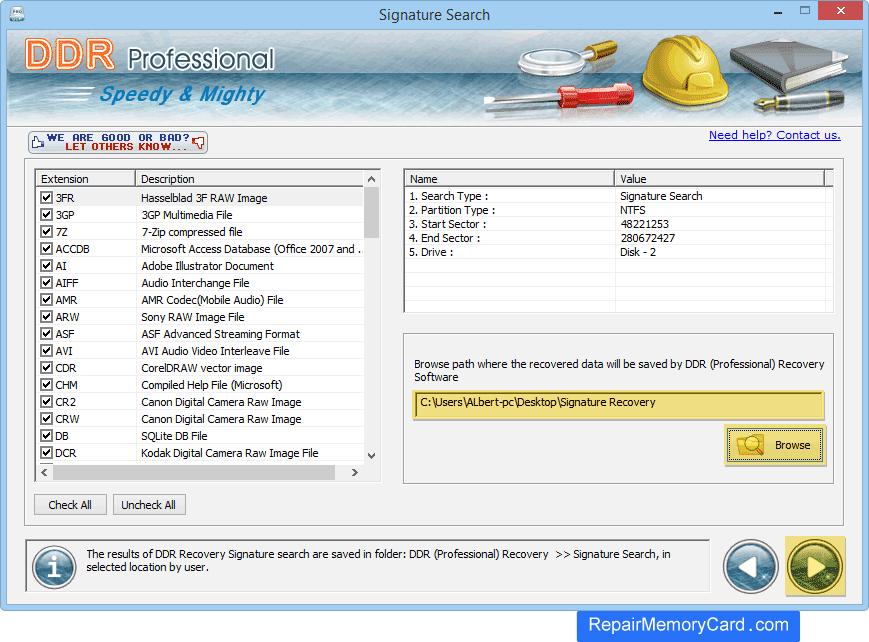
Task: Click the 'Search Type' row name
Action: click(449, 196)
